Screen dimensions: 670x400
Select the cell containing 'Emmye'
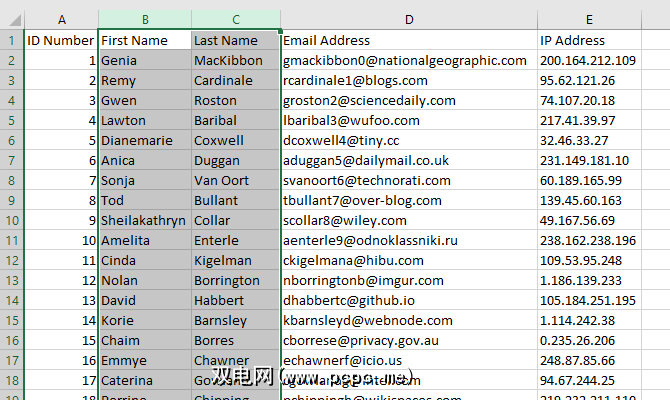coord(145,360)
